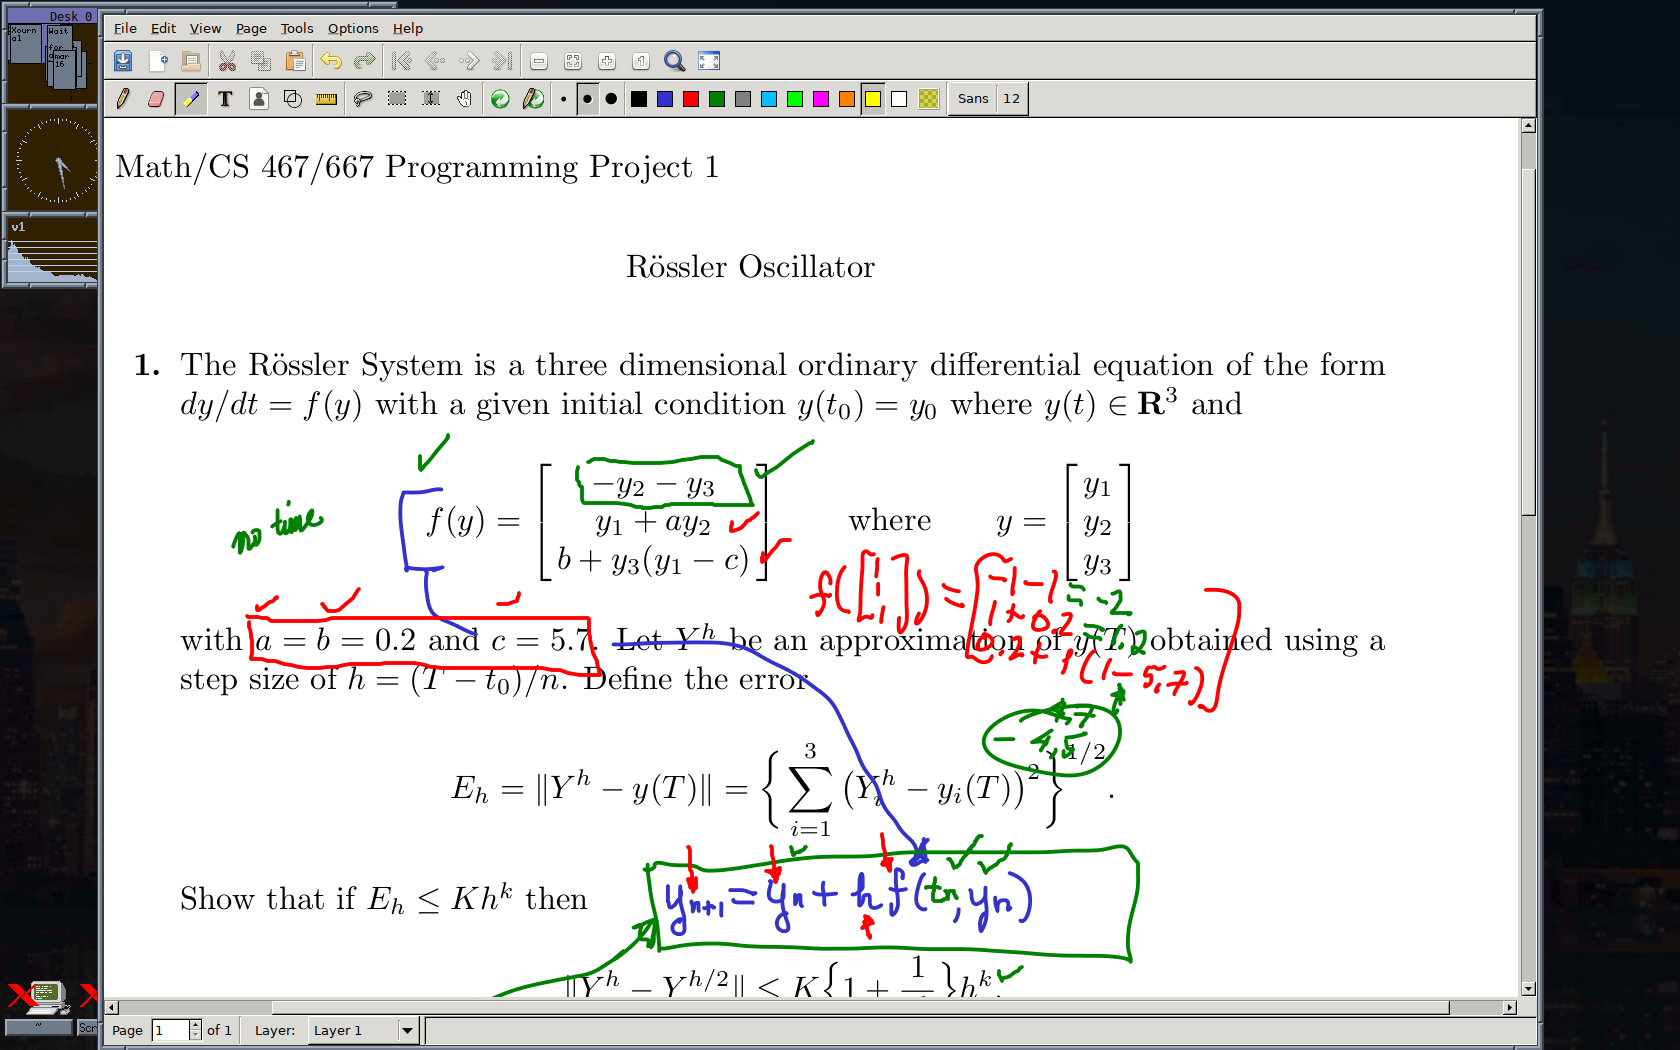Select the Pencil pen tool
Screen dimensions: 1680x1050
(x=123, y=99)
